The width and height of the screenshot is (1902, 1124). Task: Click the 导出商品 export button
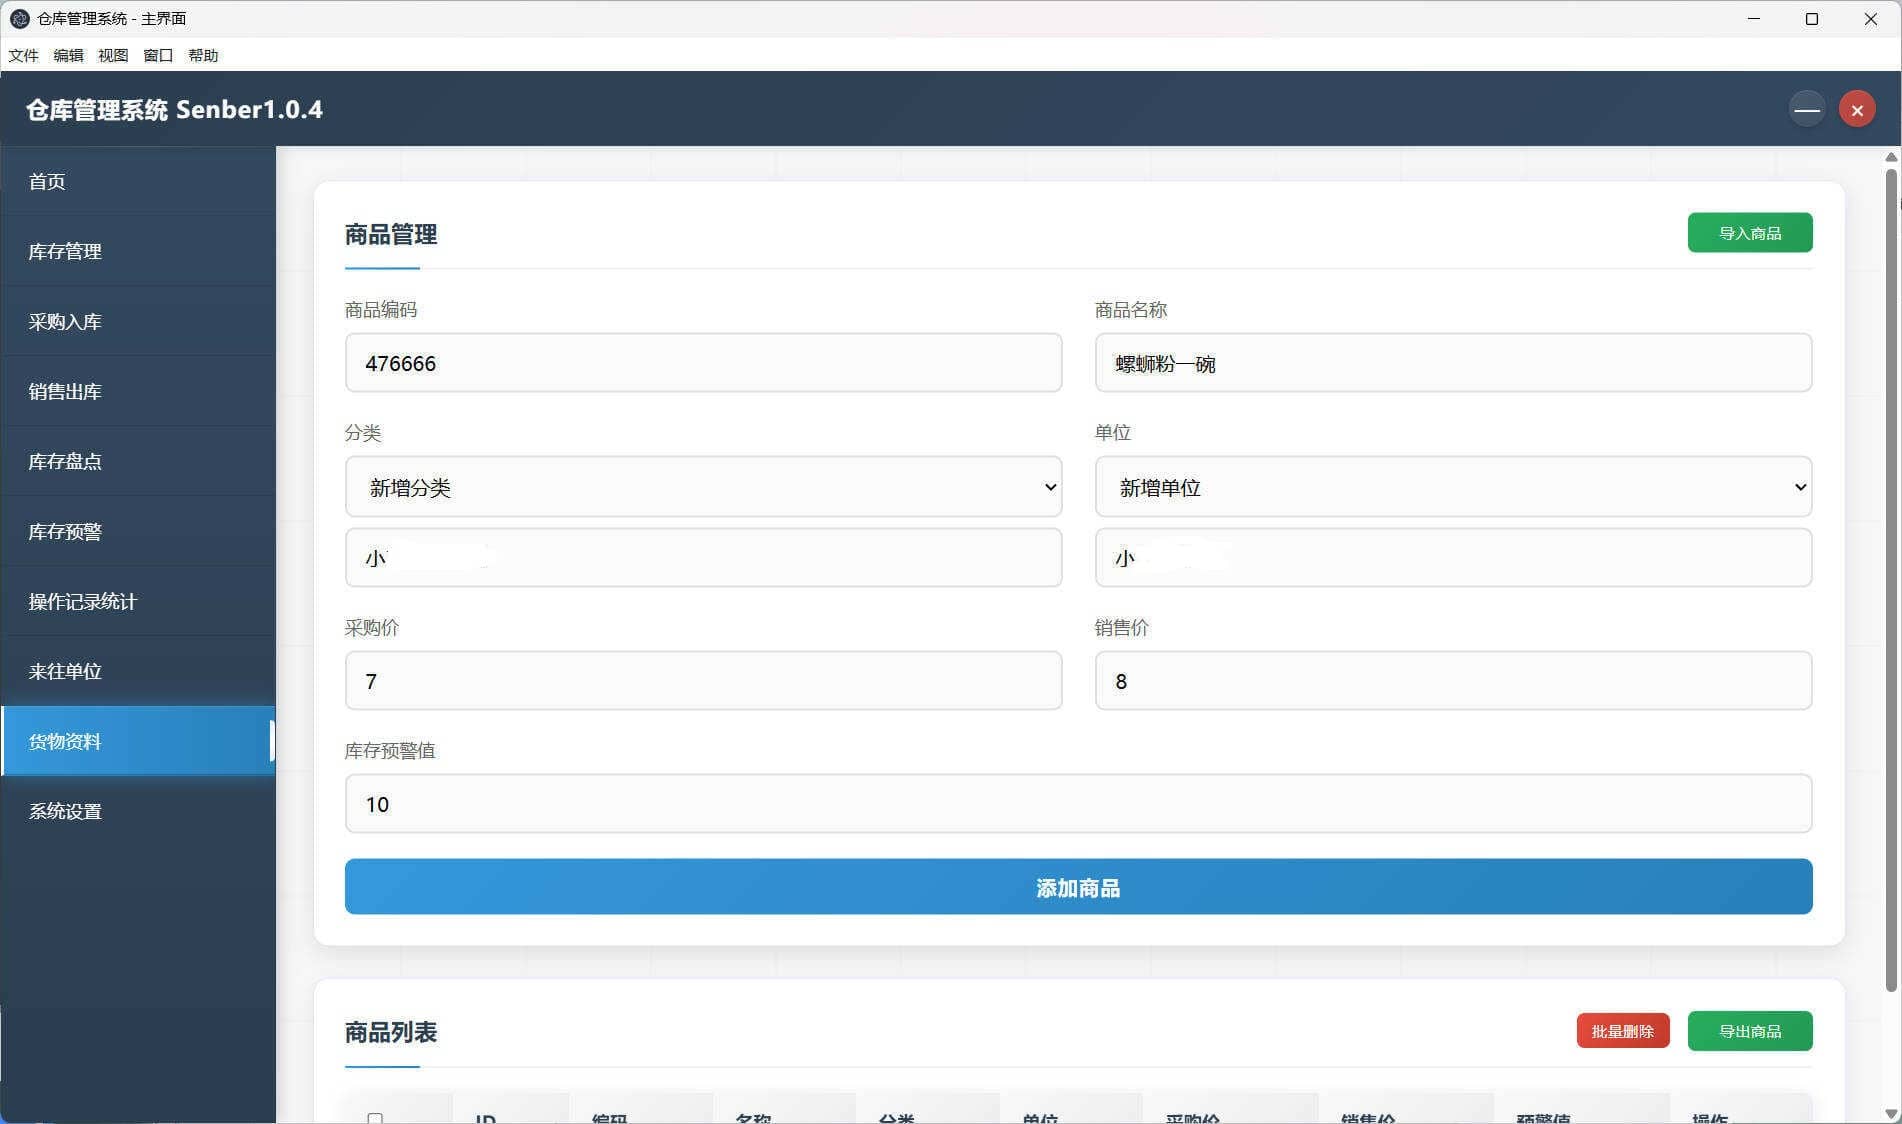point(1749,1030)
